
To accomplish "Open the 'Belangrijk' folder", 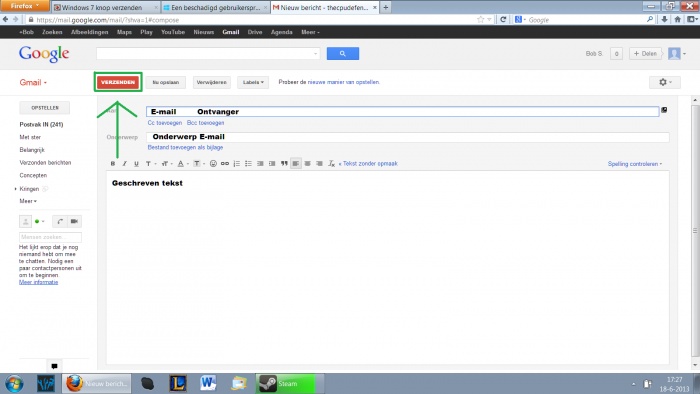I will coord(32,150).
